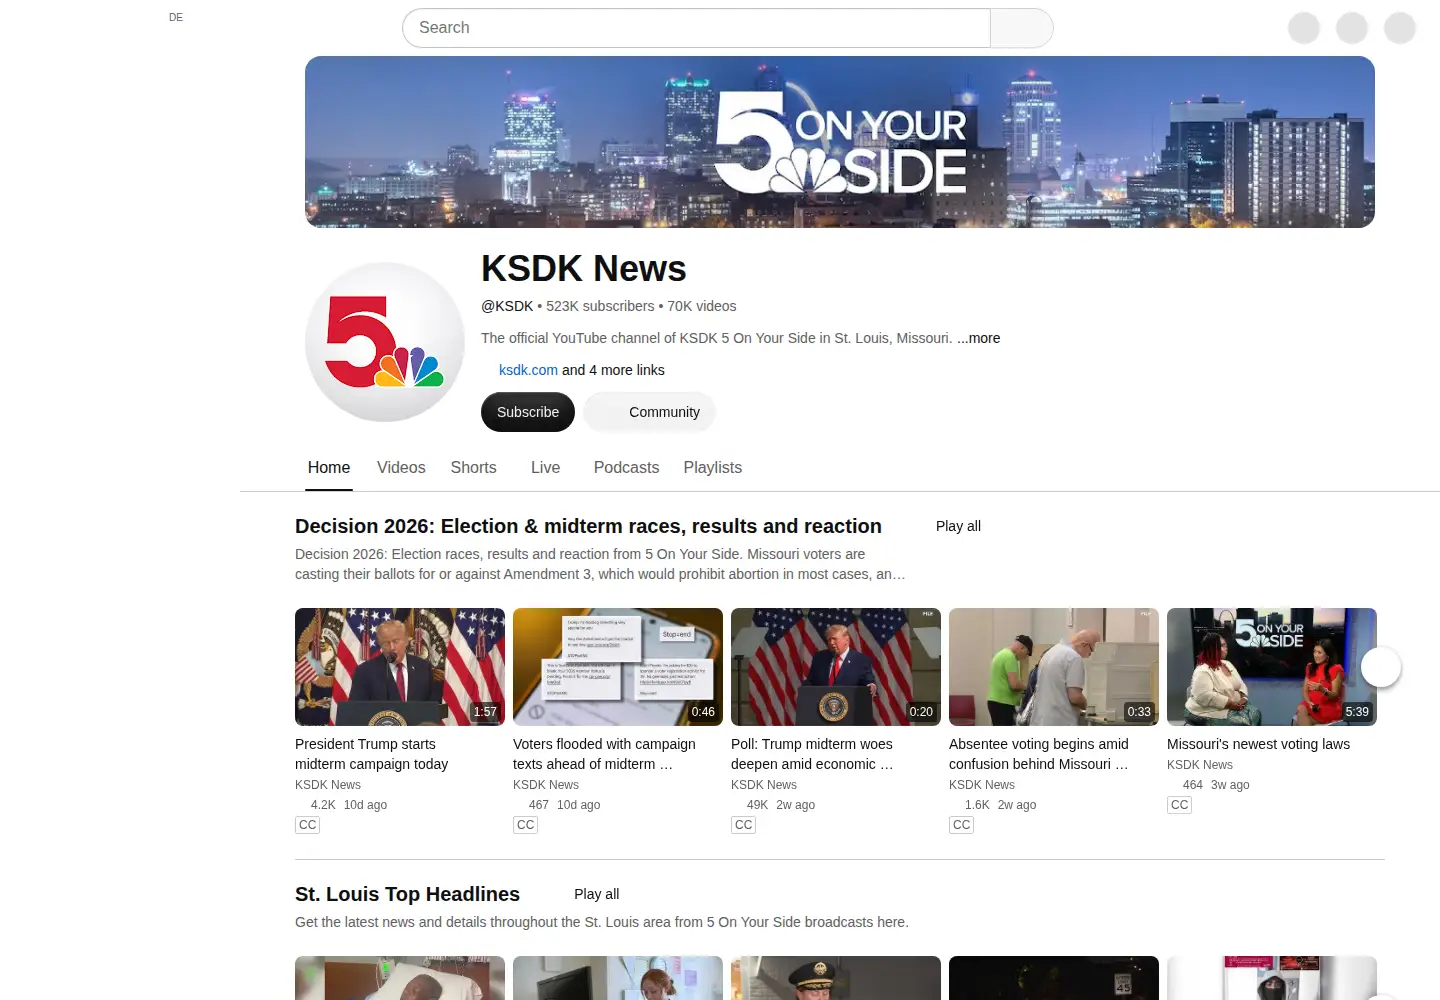Click the 5 On Your Side channel banner

840,142
